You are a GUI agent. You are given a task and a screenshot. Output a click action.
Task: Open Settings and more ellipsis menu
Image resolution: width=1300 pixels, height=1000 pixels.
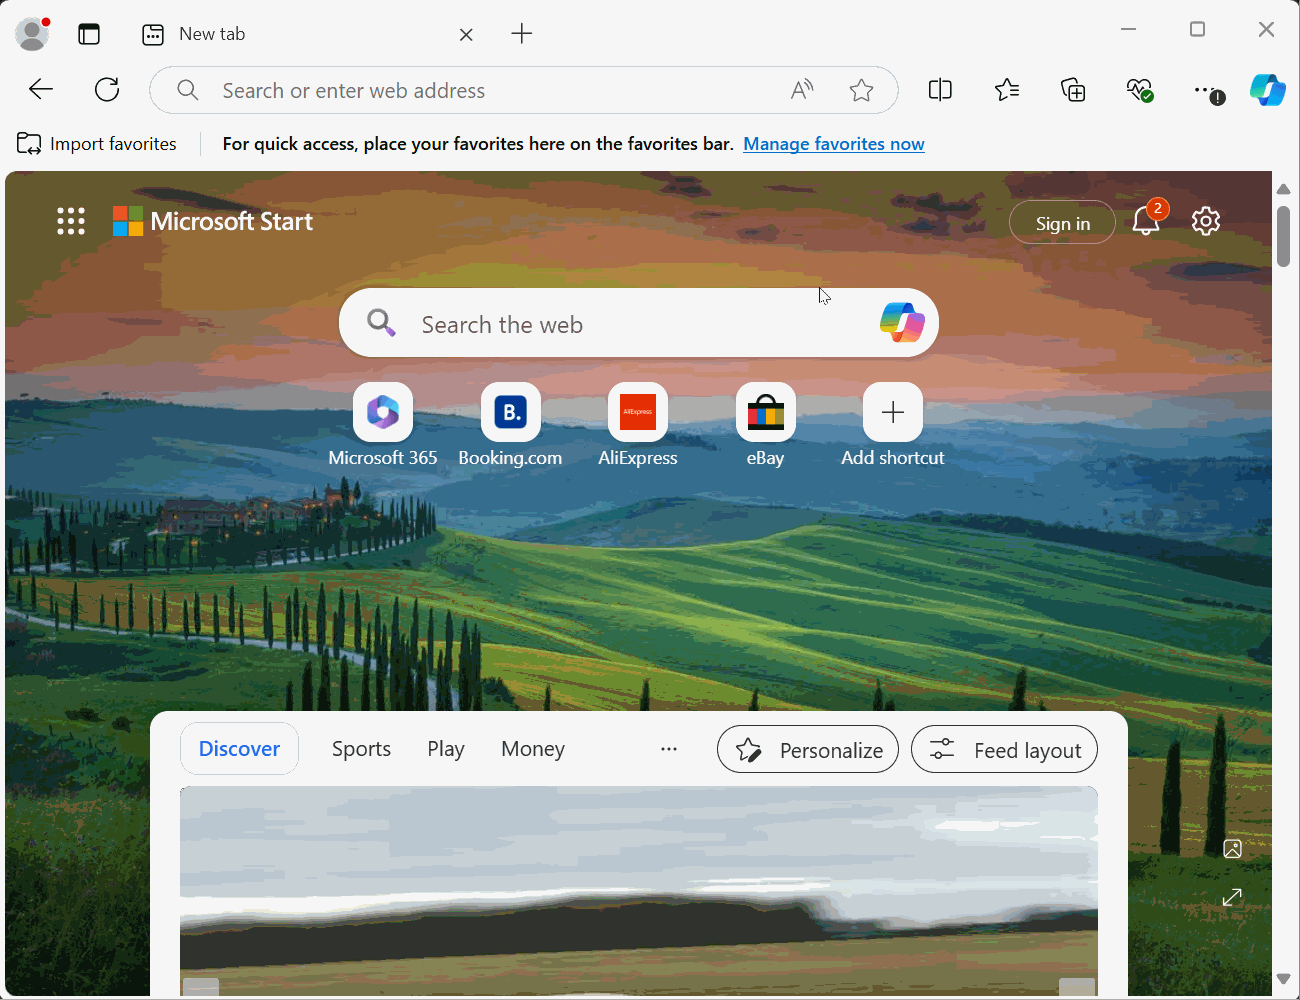coord(1208,91)
